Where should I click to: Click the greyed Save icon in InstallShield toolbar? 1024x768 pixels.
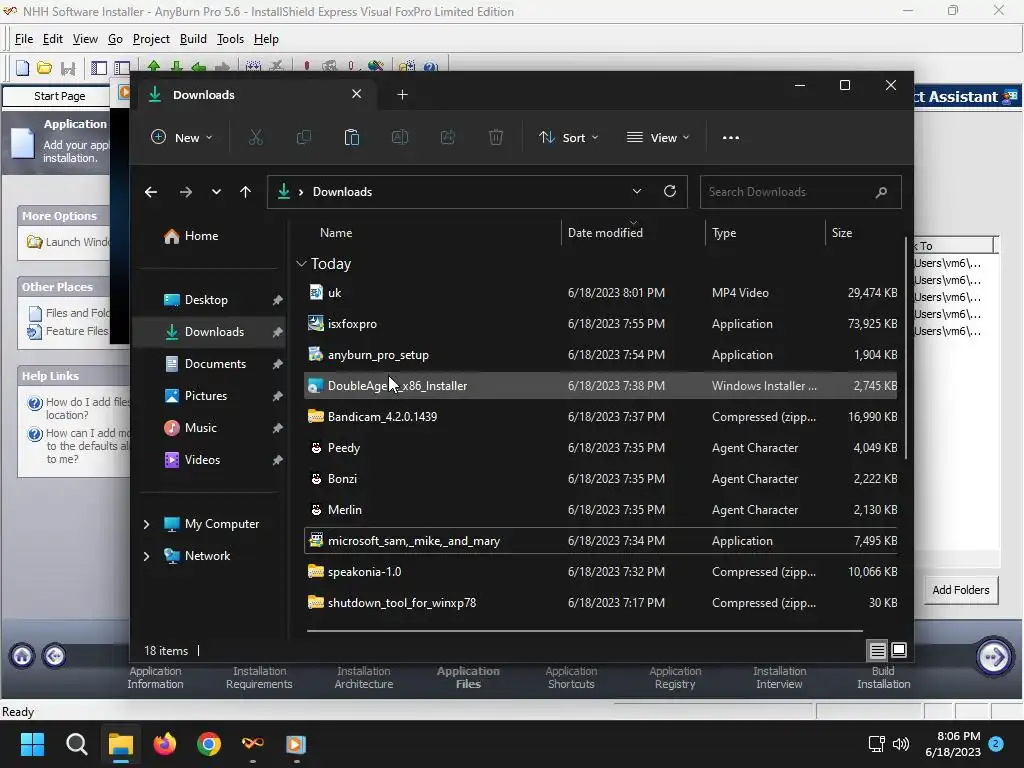[x=68, y=67]
